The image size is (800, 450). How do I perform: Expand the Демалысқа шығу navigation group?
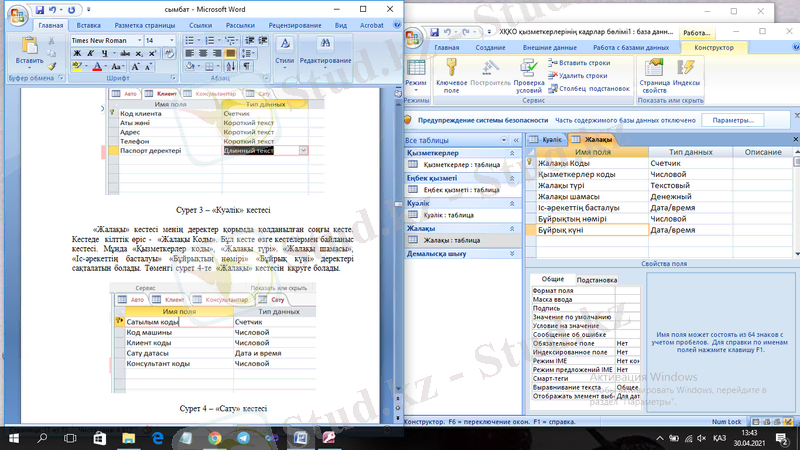pyautogui.click(x=514, y=254)
